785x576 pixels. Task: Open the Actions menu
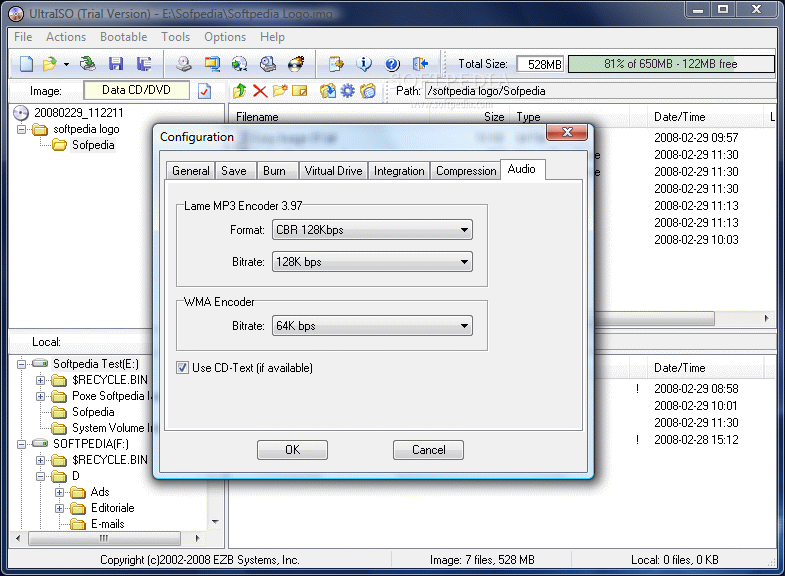tap(66, 37)
